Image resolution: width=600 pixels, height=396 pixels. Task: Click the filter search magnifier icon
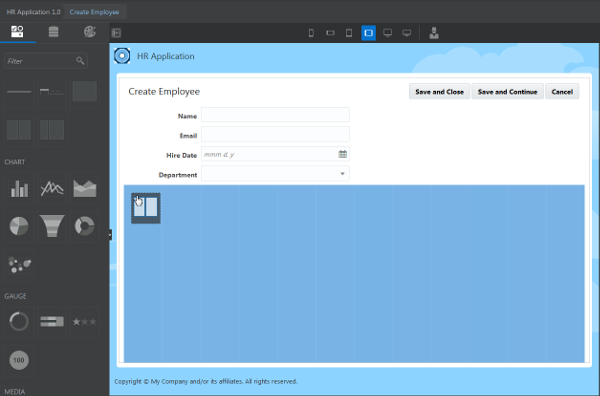(x=80, y=61)
